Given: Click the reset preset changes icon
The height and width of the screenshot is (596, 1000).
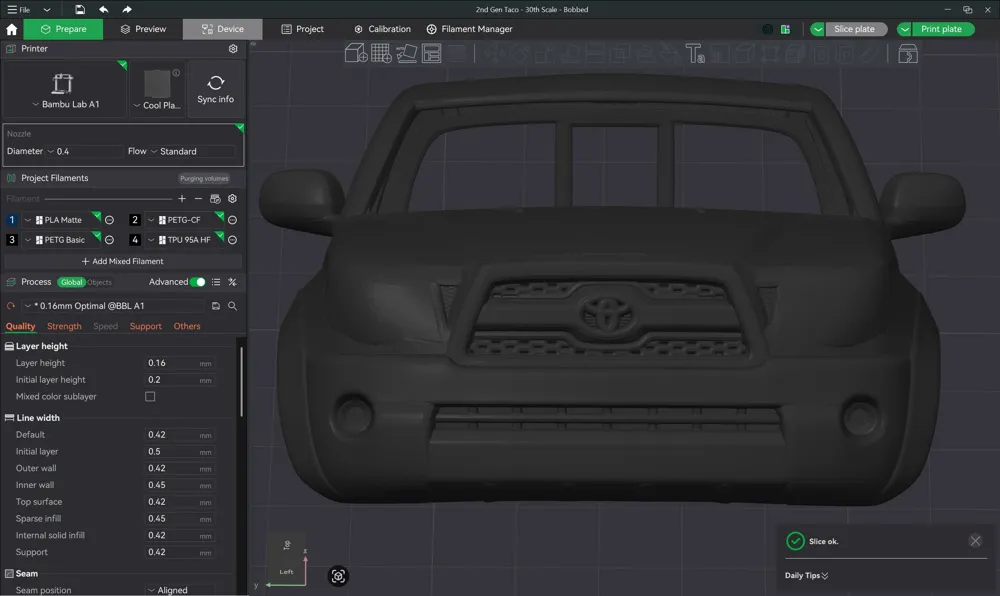Looking at the screenshot, I should tap(11, 306).
